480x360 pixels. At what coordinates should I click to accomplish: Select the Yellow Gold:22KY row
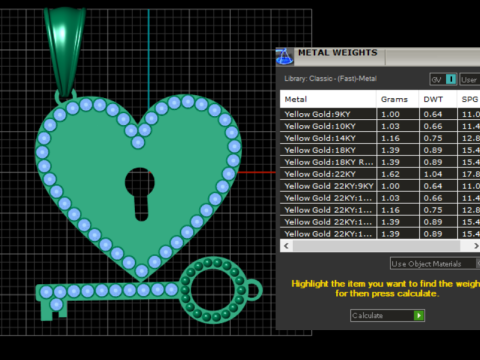tap(380, 174)
